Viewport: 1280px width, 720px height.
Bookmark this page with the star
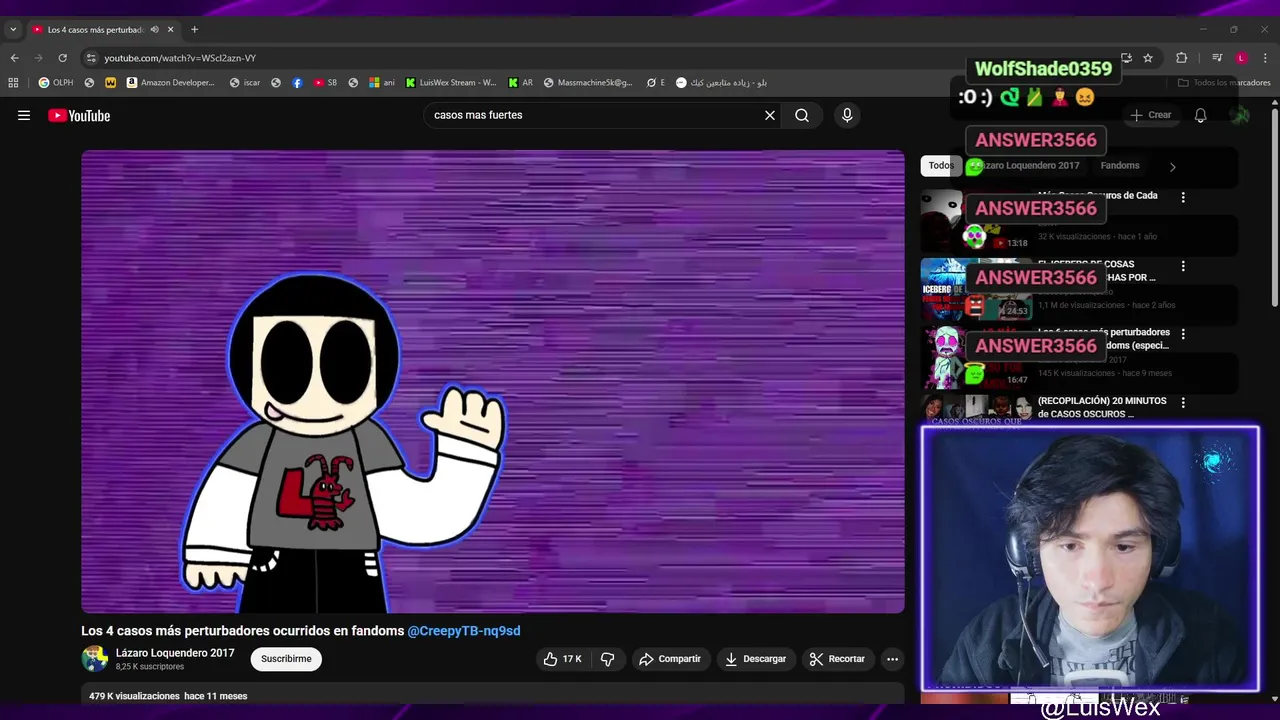[x=1148, y=58]
